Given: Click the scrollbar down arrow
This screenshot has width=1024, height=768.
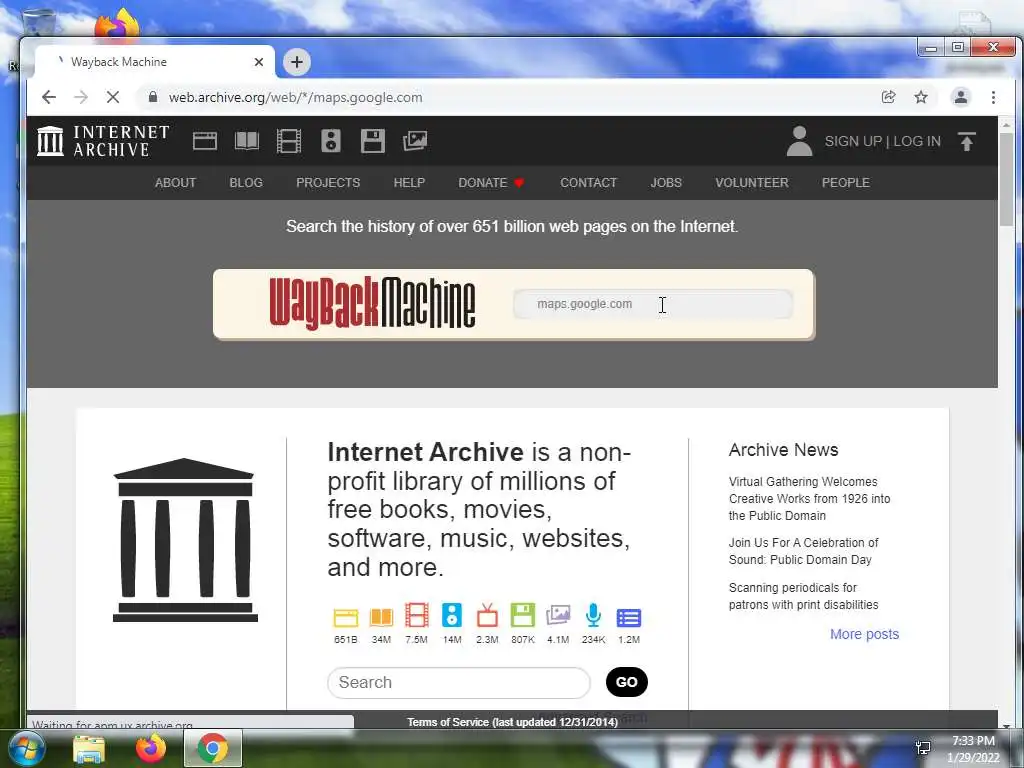Looking at the screenshot, I should pyautogui.click(x=1006, y=725).
